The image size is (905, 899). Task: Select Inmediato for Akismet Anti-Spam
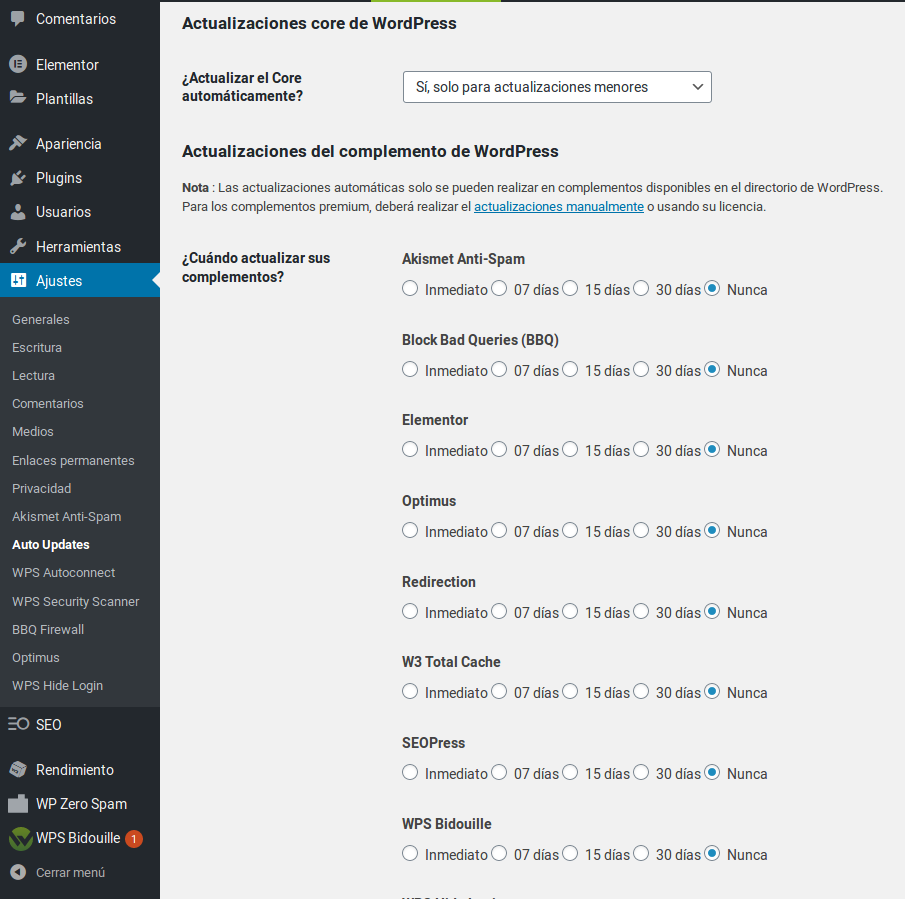tap(410, 288)
